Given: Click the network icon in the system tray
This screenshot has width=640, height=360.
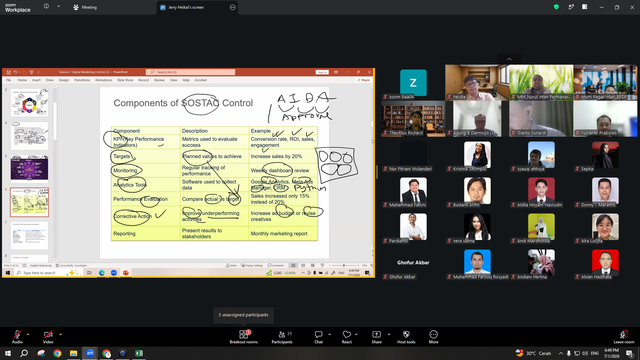Looking at the screenshot, I should click(x=577, y=353).
